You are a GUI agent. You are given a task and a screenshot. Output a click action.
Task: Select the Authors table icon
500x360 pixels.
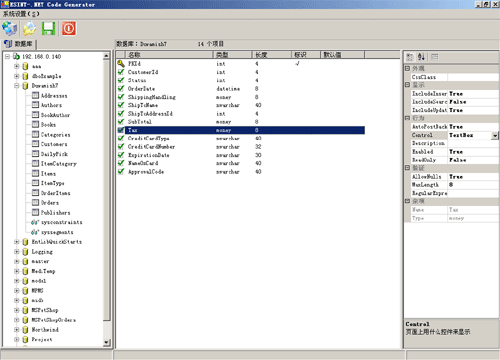tap(35, 105)
